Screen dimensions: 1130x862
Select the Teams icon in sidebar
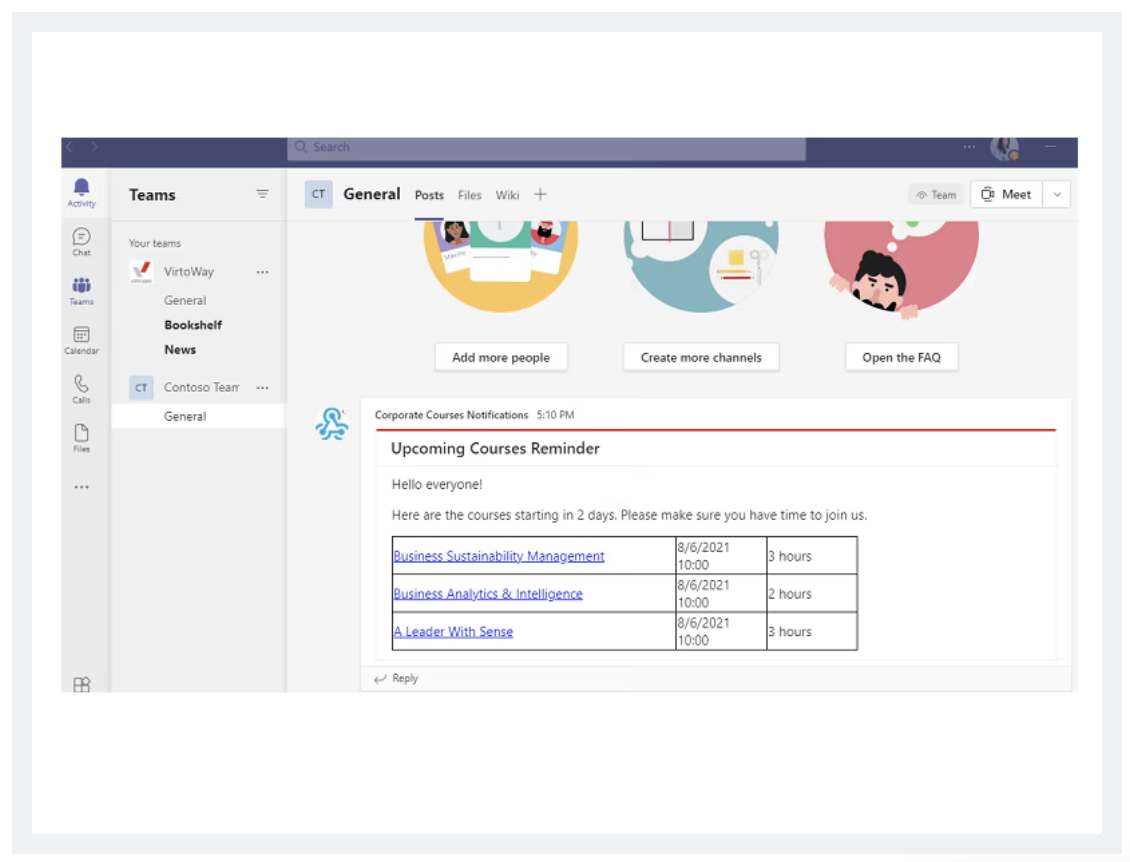(81, 290)
